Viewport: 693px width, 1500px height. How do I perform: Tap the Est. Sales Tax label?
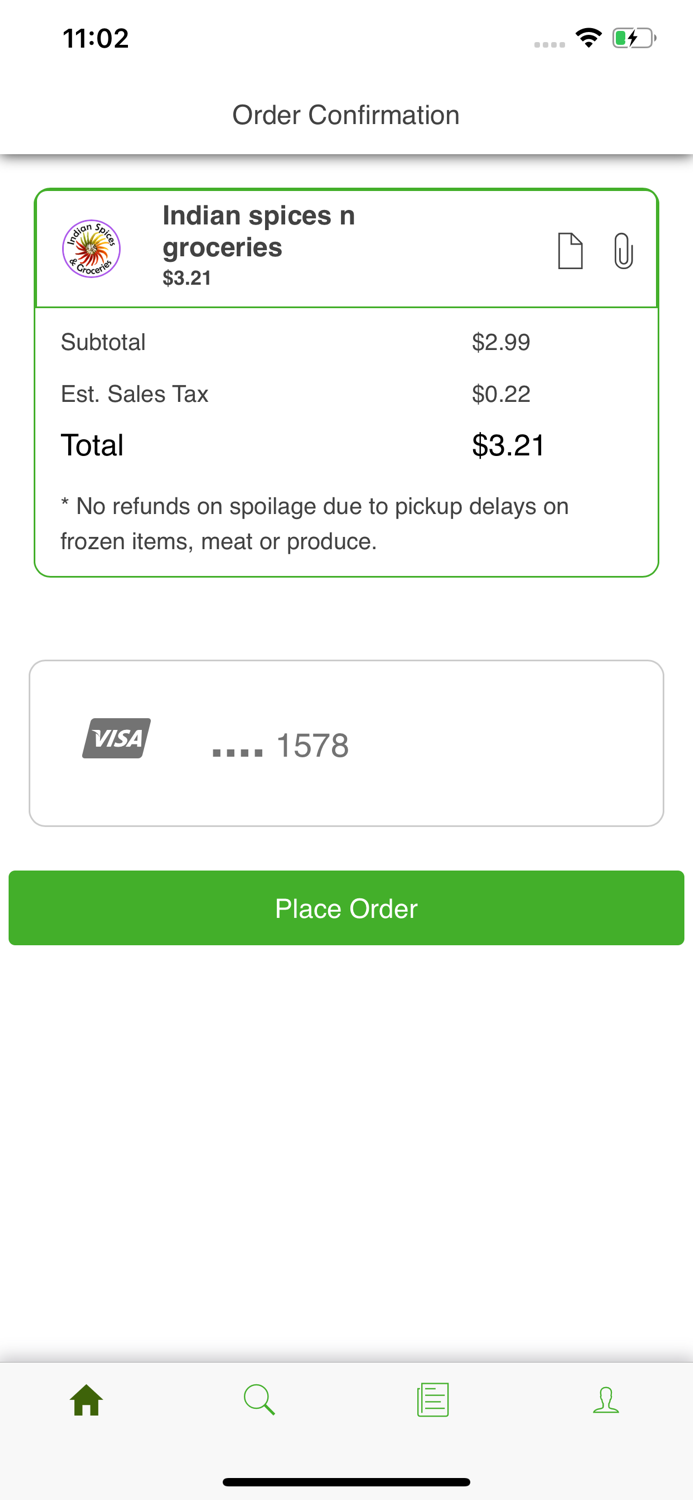135,394
